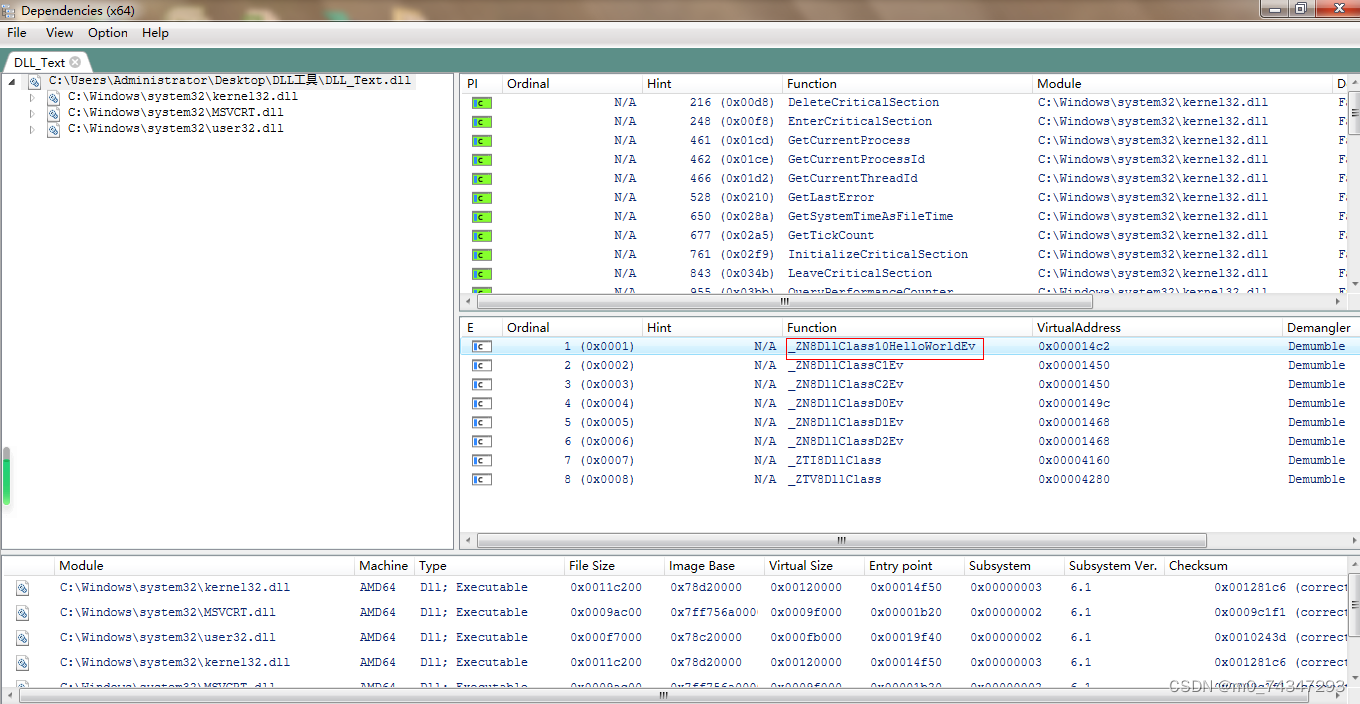
Task: Click the MSVCRT.dll checksum 0x0009c1f1
Action: (1250, 613)
